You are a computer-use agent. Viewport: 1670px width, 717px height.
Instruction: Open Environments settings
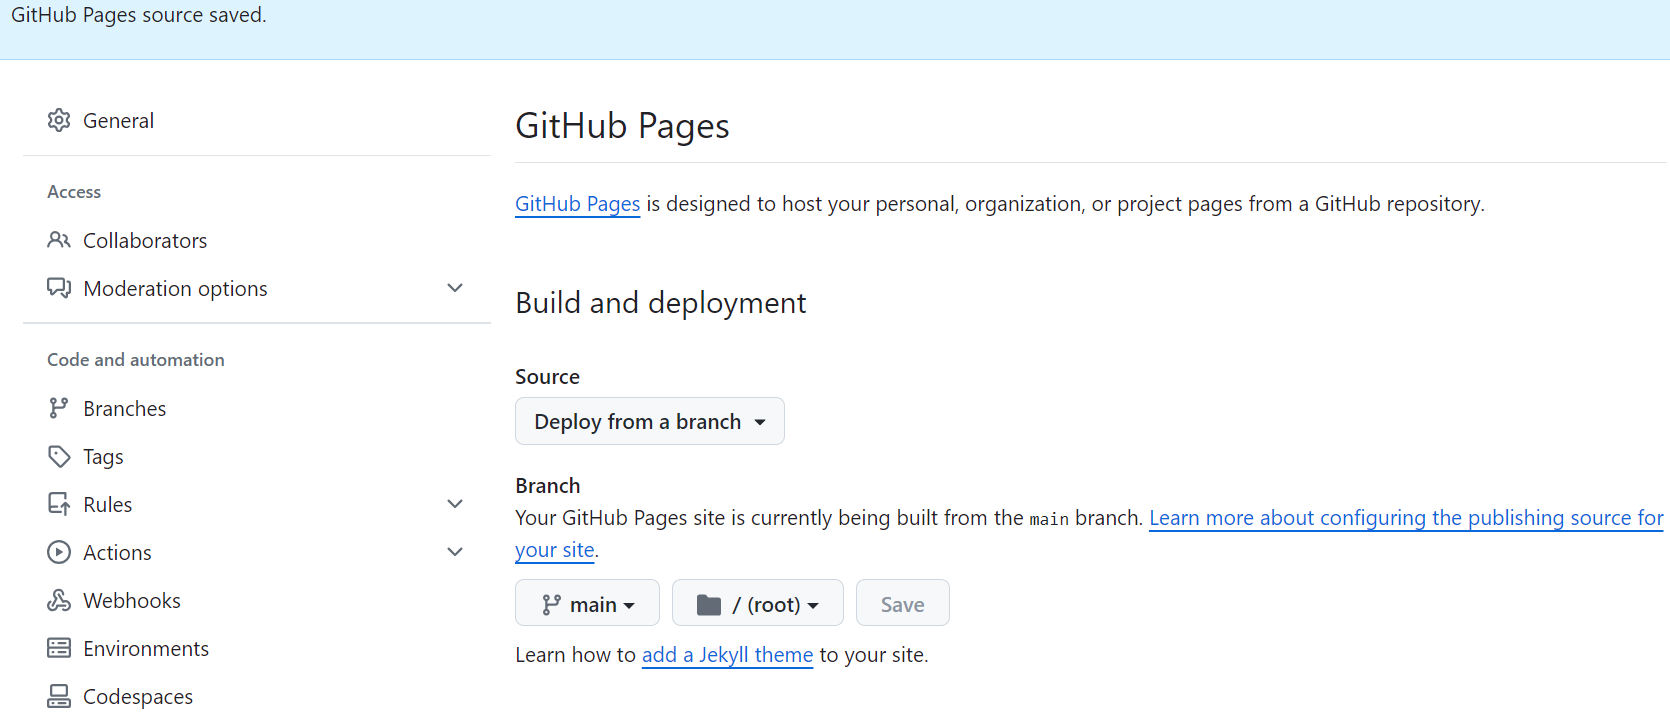[146, 648]
